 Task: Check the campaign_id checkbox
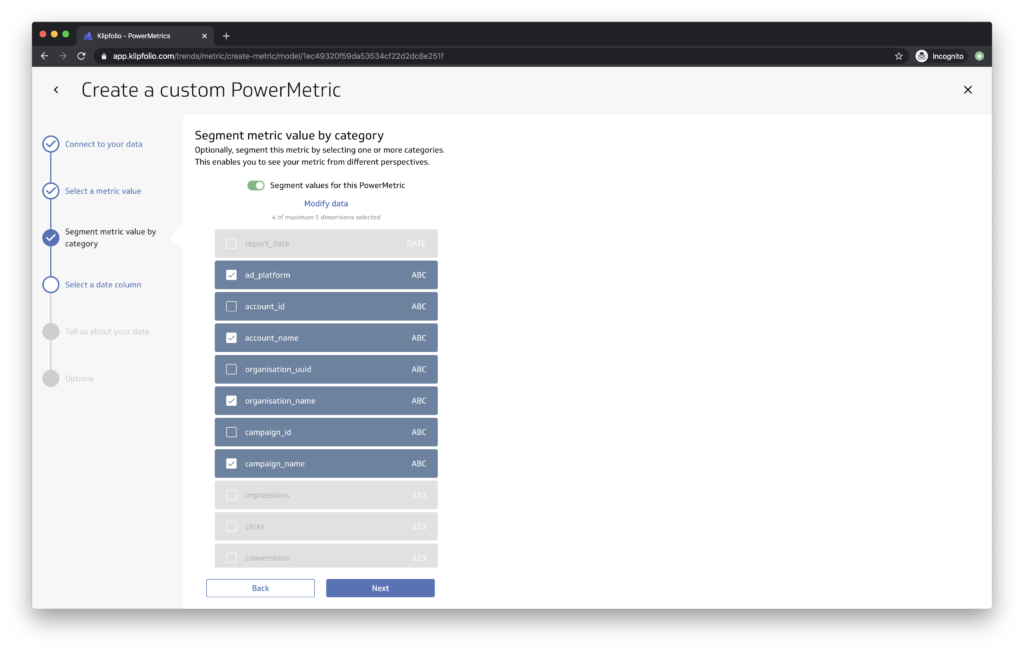pos(231,432)
